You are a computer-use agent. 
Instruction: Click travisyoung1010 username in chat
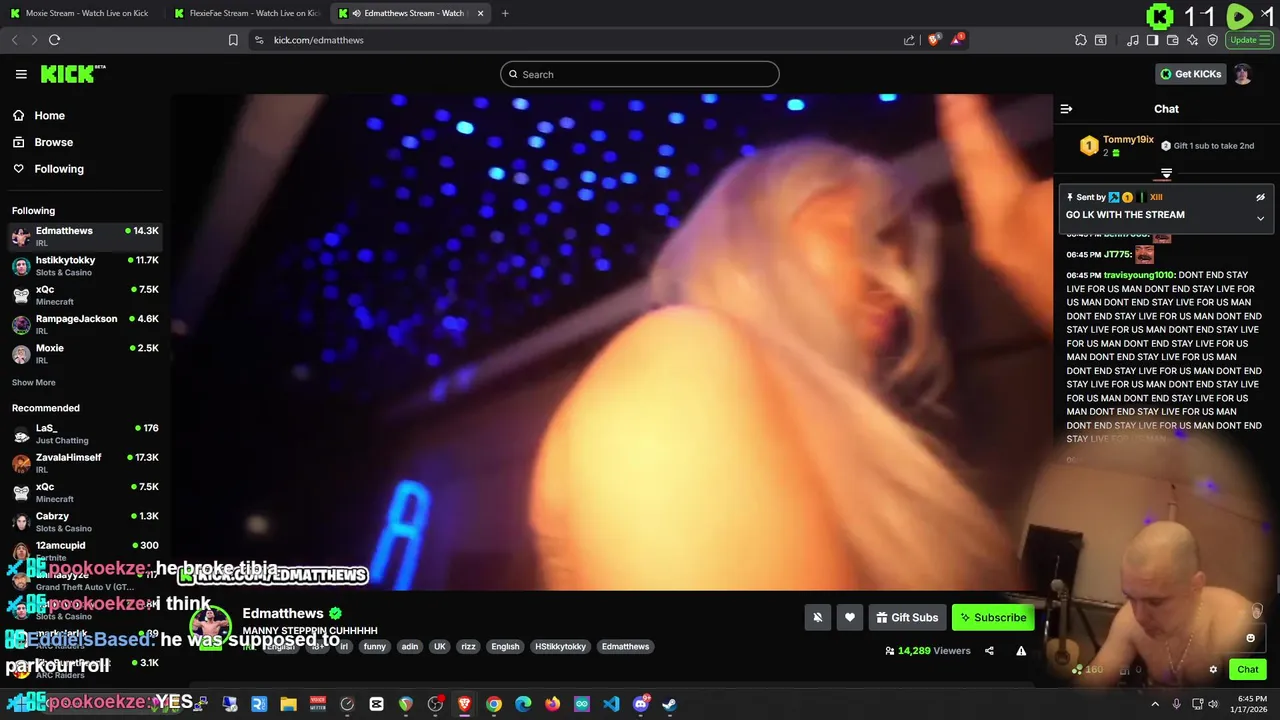point(1139,275)
